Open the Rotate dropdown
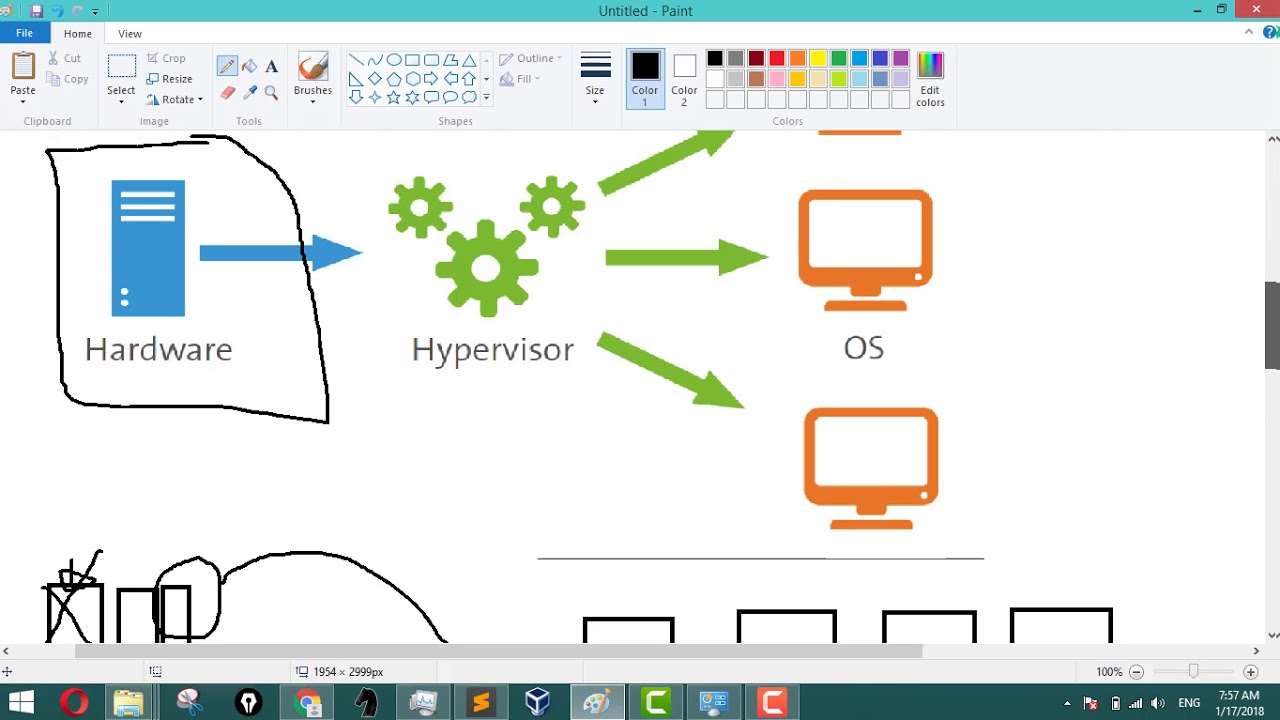Screen dimensions: 1280x720 pyautogui.click(x=175, y=100)
